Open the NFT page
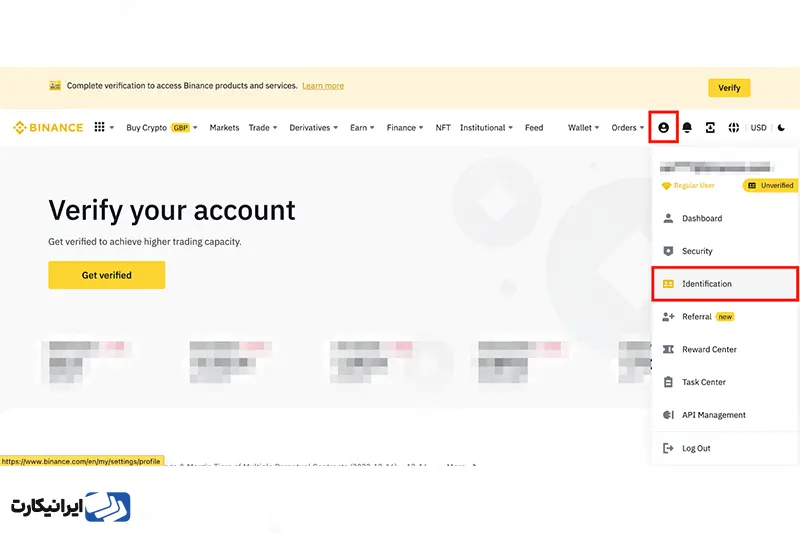 coord(443,128)
